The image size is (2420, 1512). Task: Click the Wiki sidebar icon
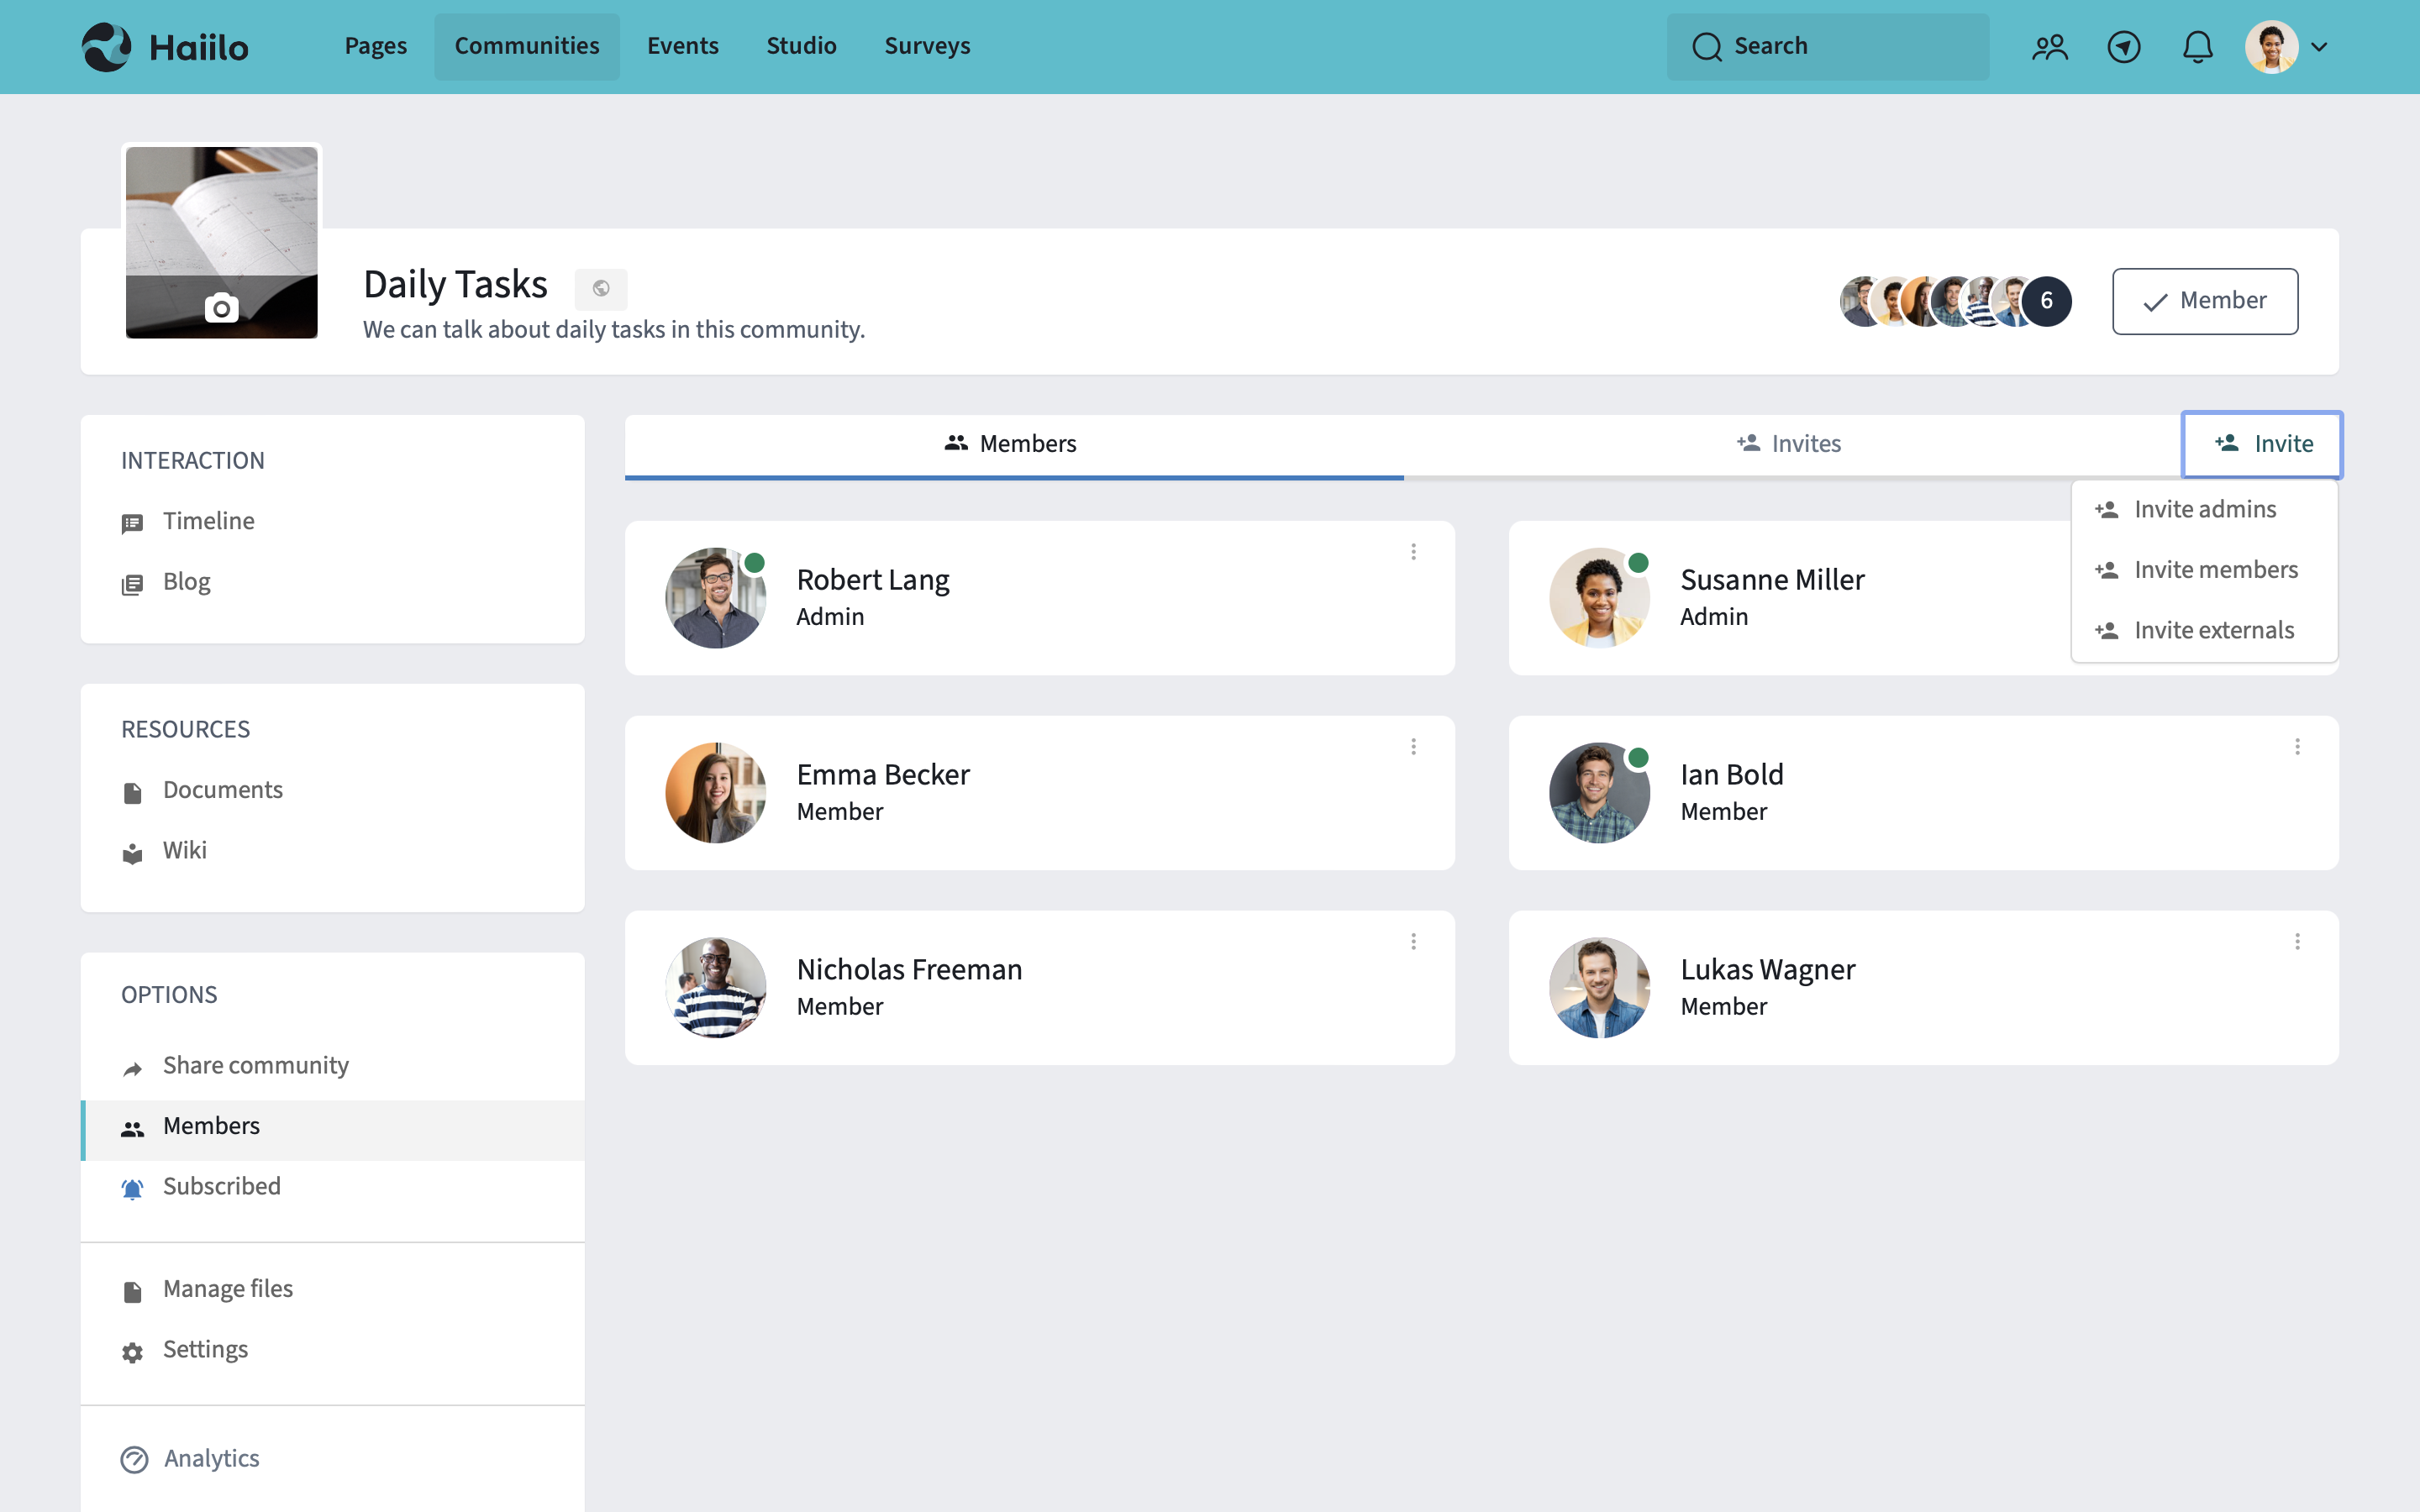[x=132, y=854]
